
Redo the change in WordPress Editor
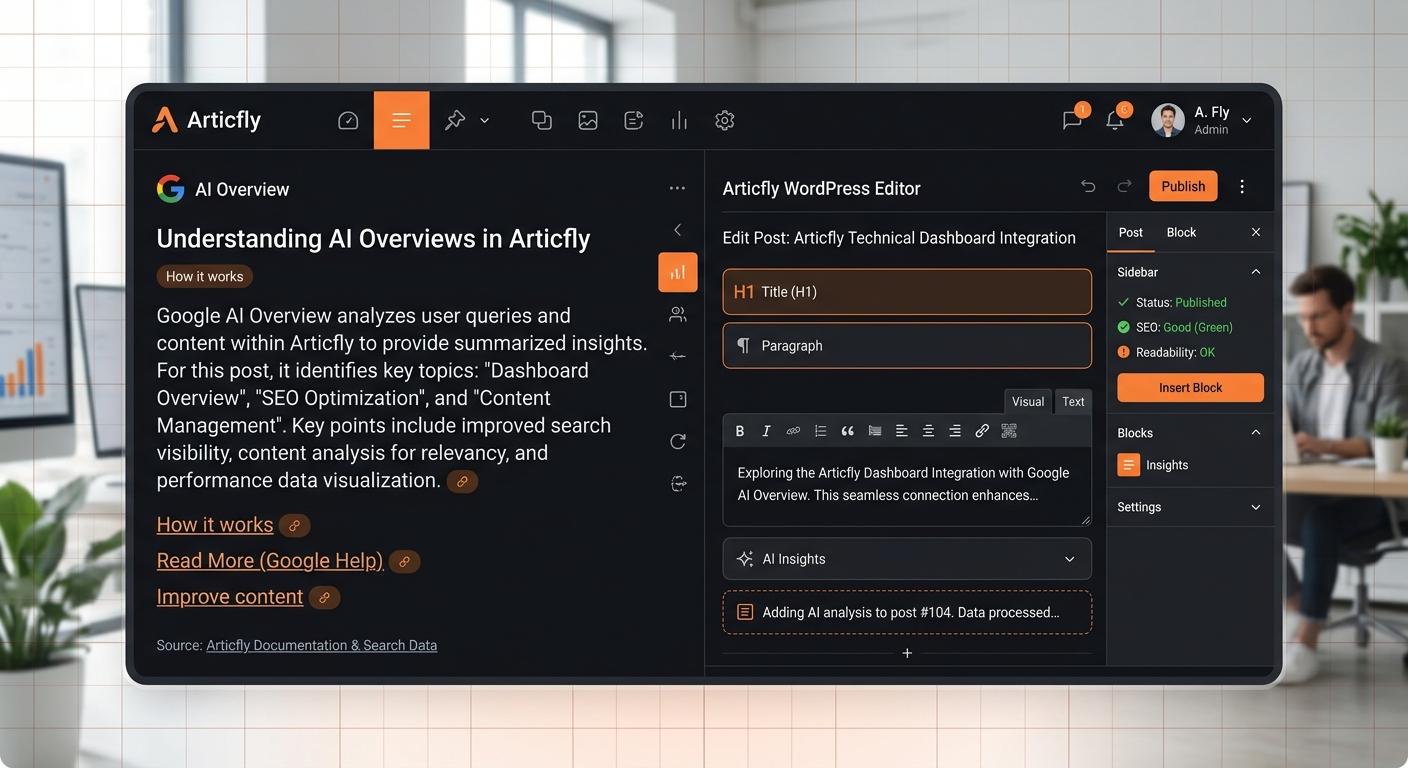click(x=1124, y=186)
